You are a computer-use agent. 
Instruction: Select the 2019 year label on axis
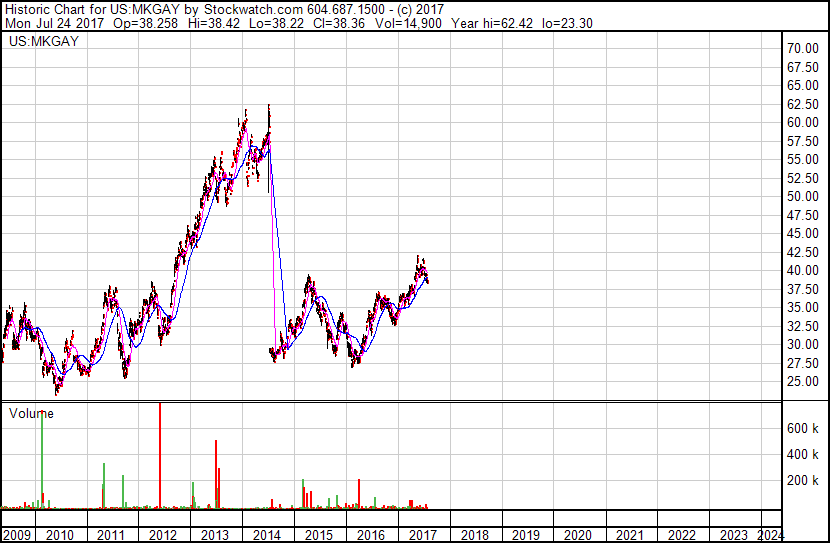pyautogui.click(x=526, y=535)
